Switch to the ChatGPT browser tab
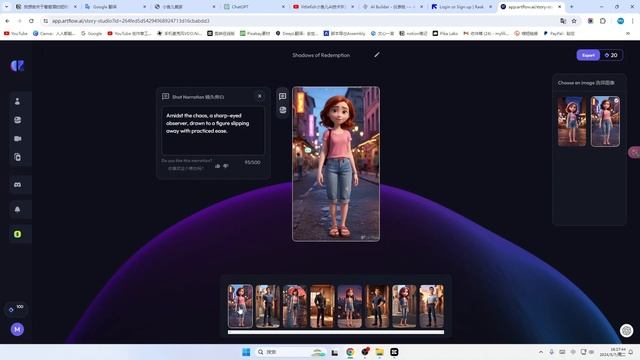This screenshot has width=640, height=360. [255, 7]
